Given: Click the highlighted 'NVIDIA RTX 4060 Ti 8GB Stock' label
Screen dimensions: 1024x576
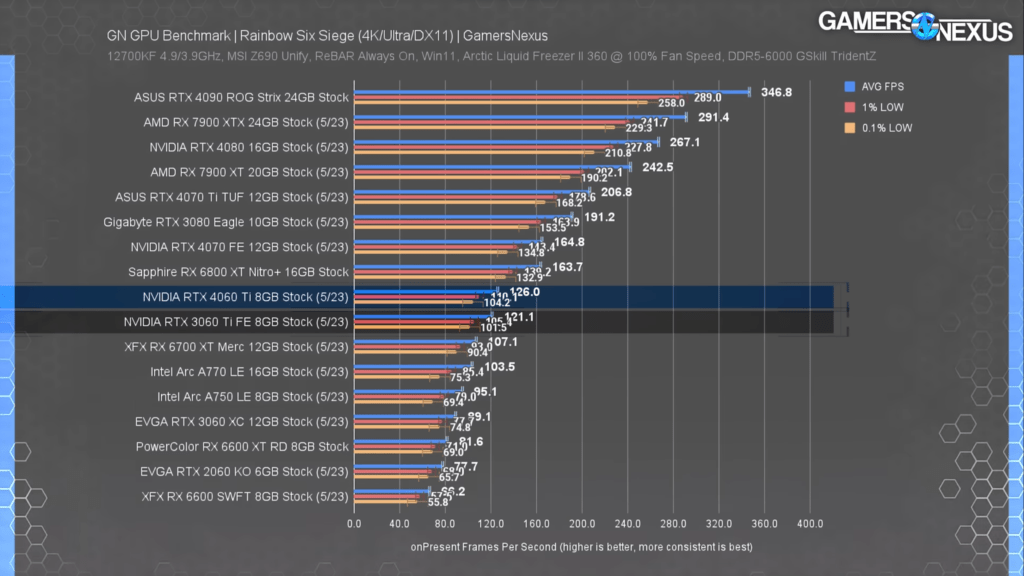Looking at the screenshot, I should [x=246, y=297].
